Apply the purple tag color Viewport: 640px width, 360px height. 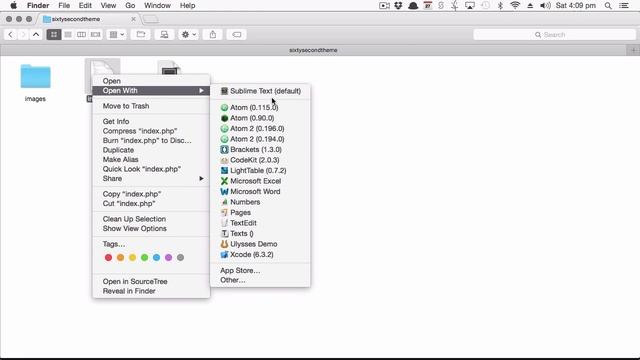[169, 258]
